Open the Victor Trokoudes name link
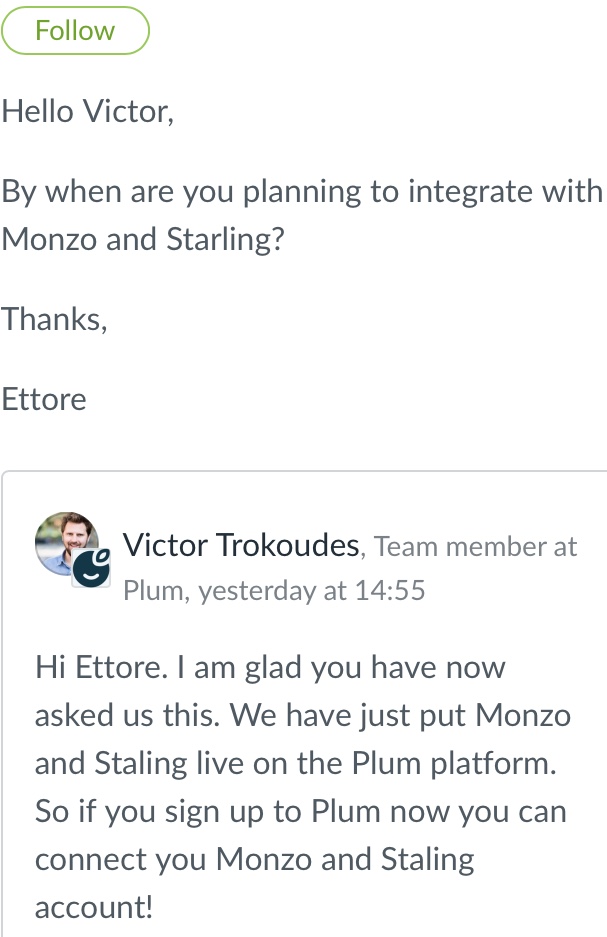 (x=241, y=545)
